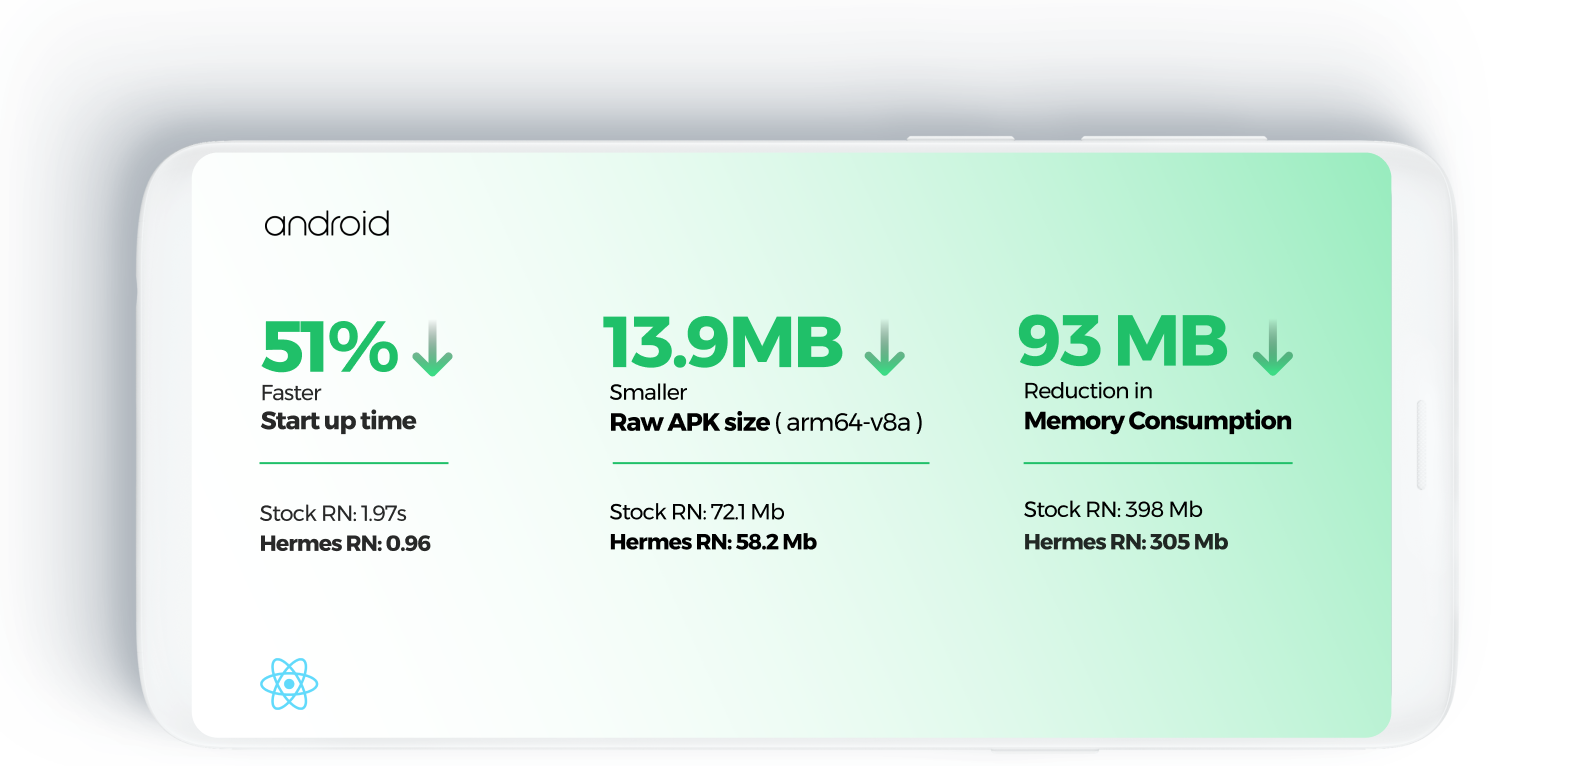This screenshot has height=766, width=1582.
Task: Select the 93 MB headline figure
Action: click(1122, 341)
